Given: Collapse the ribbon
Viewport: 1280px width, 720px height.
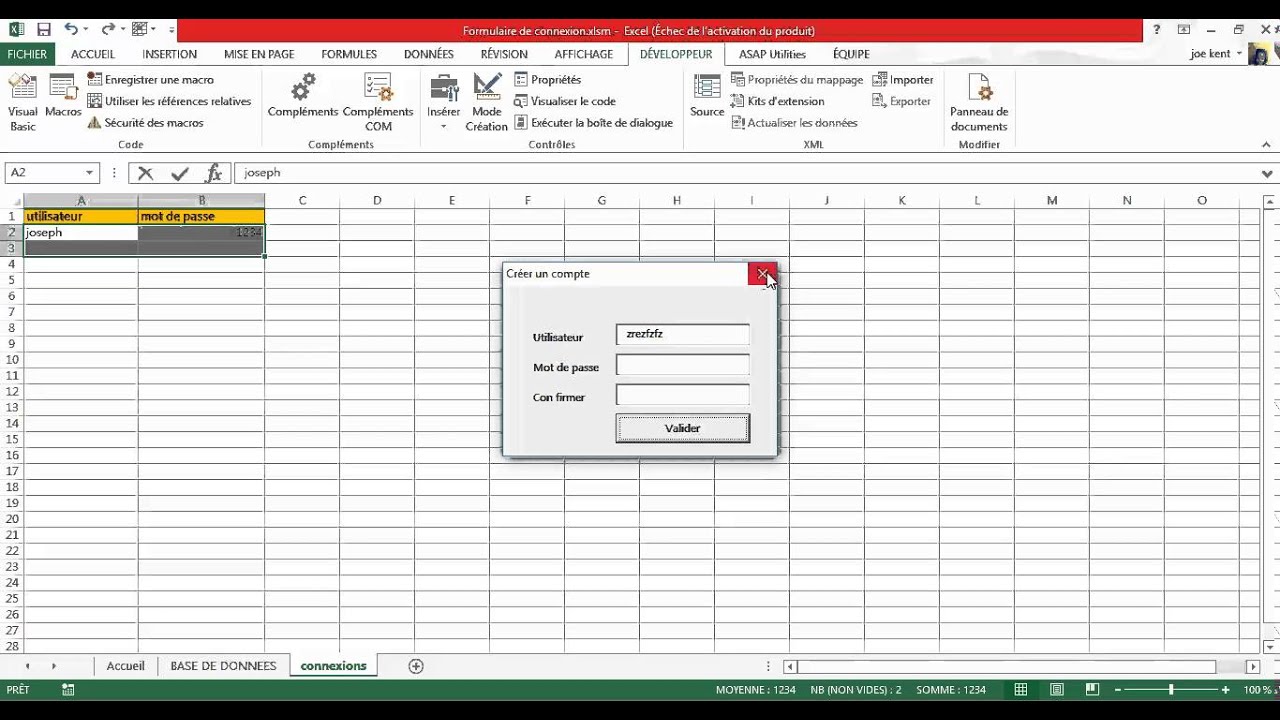Looking at the screenshot, I should point(1266,145).
